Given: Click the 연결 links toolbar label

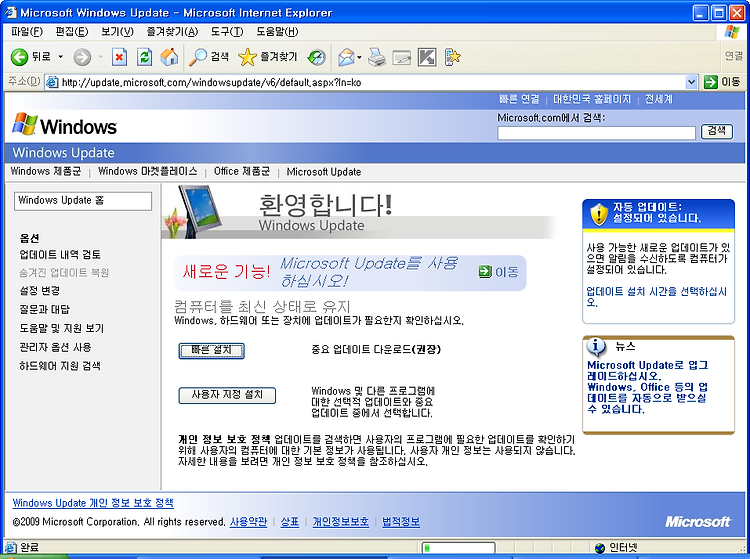Looking at the screenshot, I should tap(734, 56).
